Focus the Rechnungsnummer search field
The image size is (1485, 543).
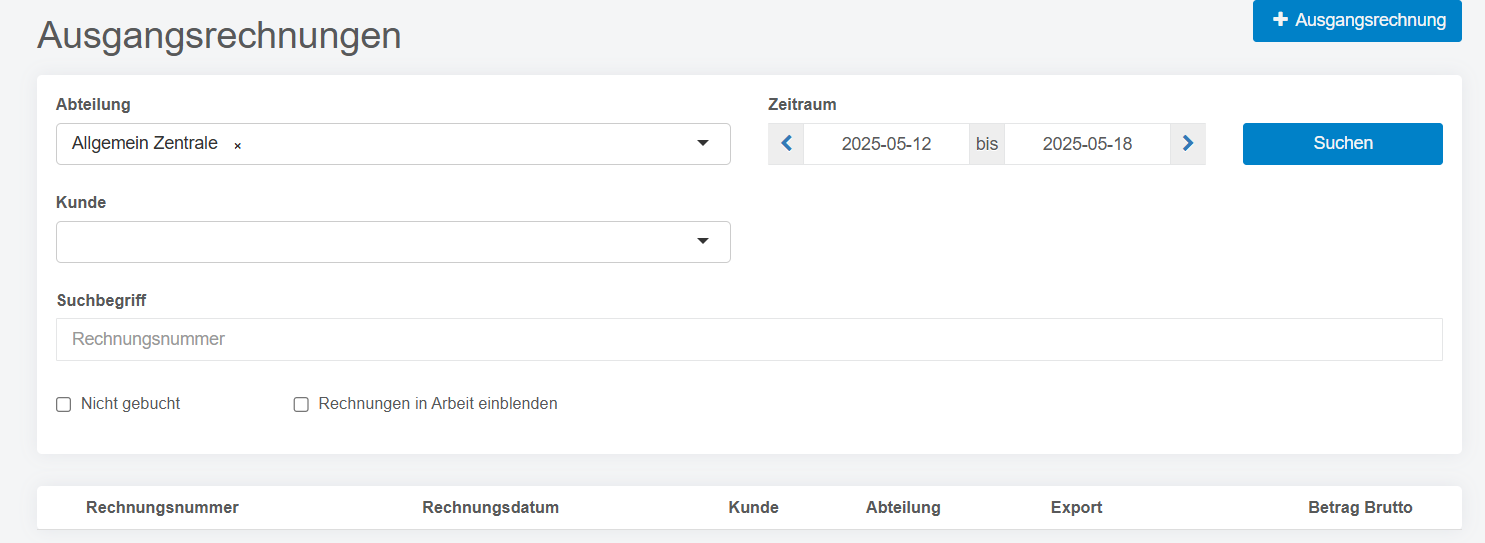[749, 339]
